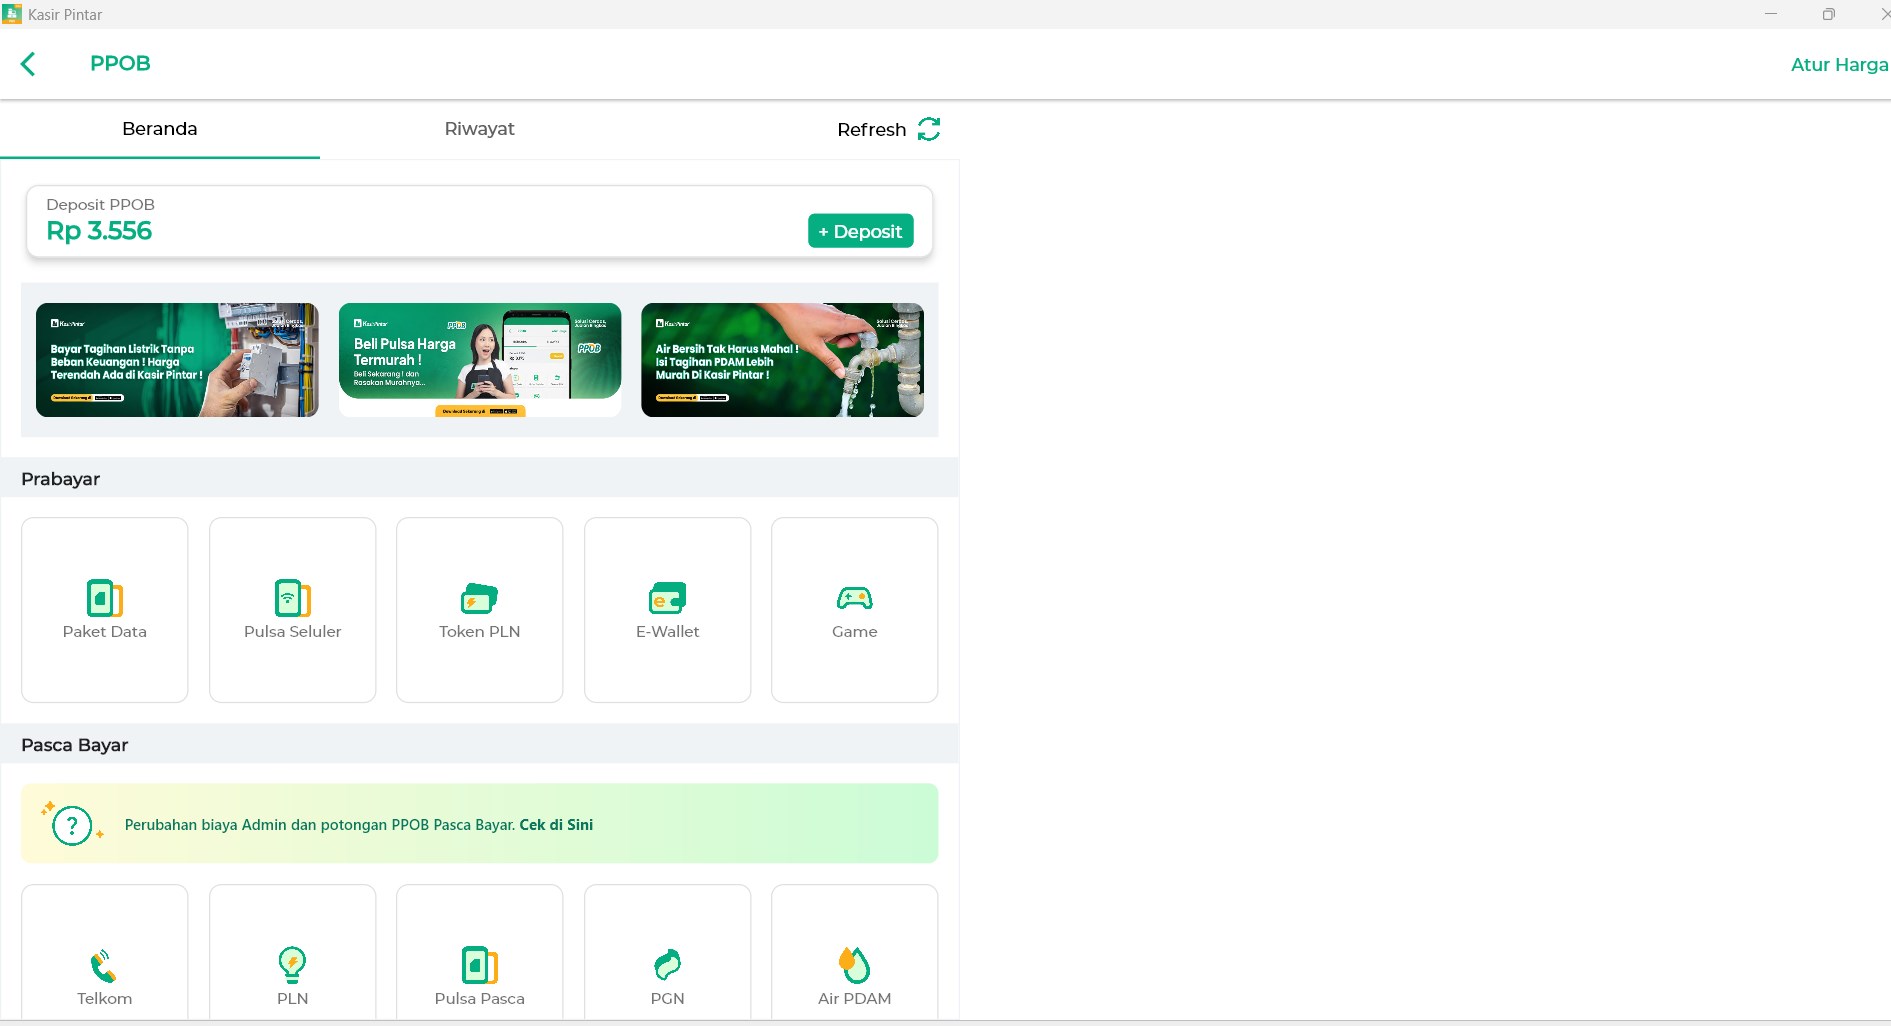Click the PLN postpaid label

click(293, 999)
